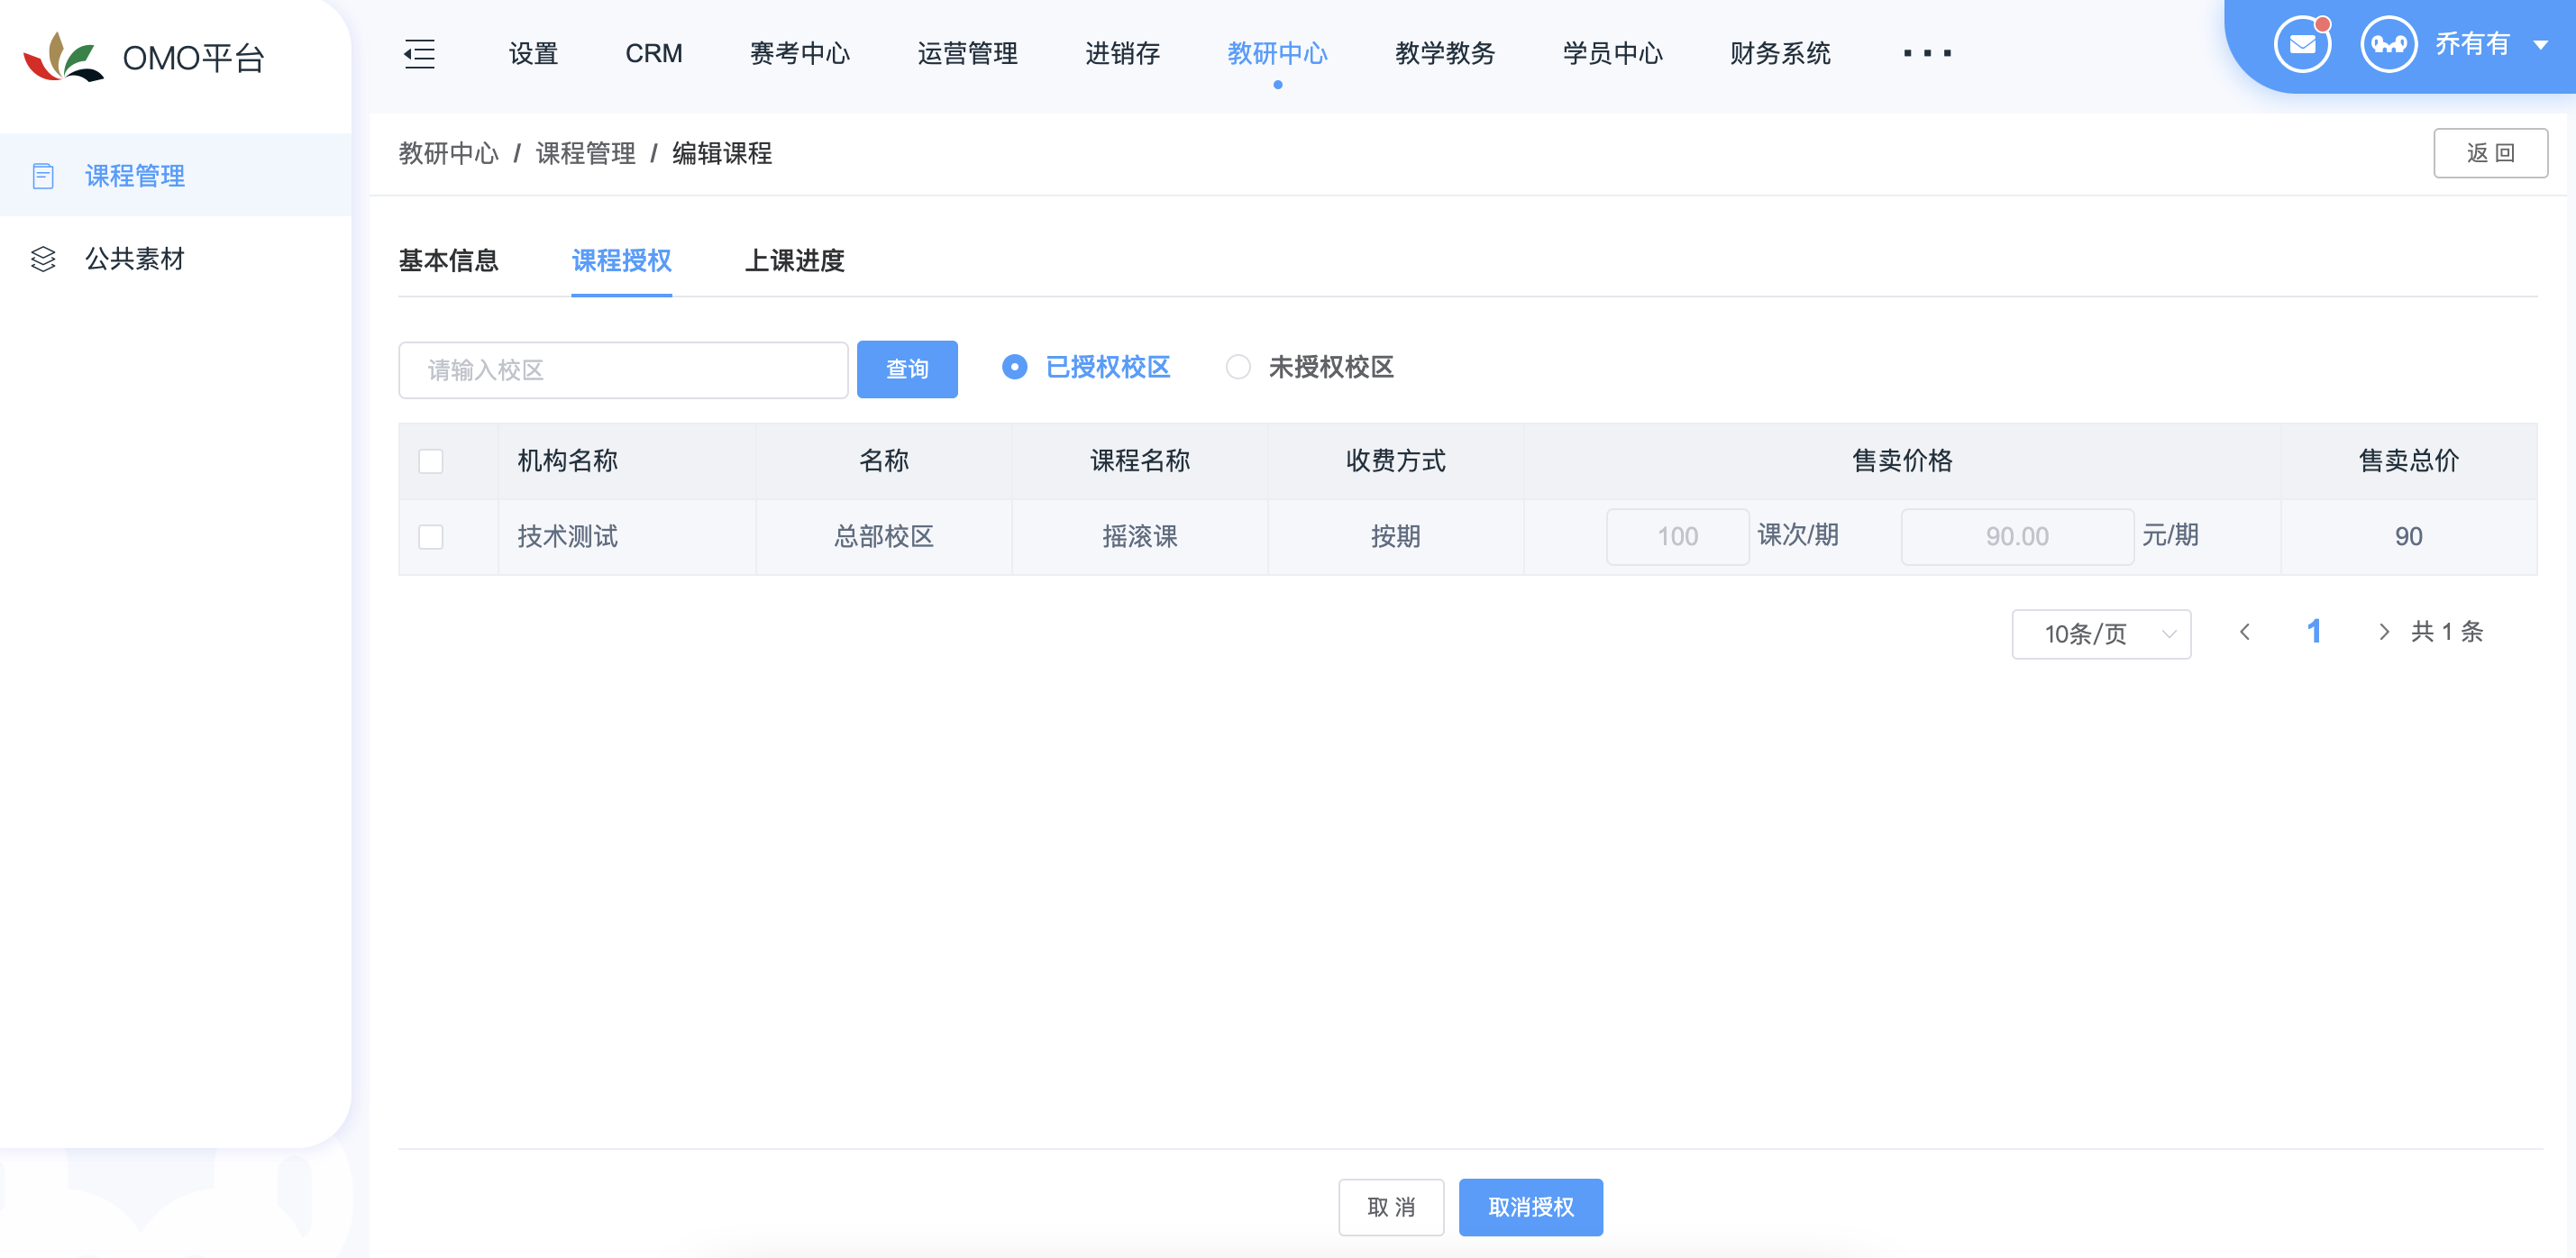Open the 教学教务 top menu
The image size is (2576, 1258).
tap(1444, 53)
